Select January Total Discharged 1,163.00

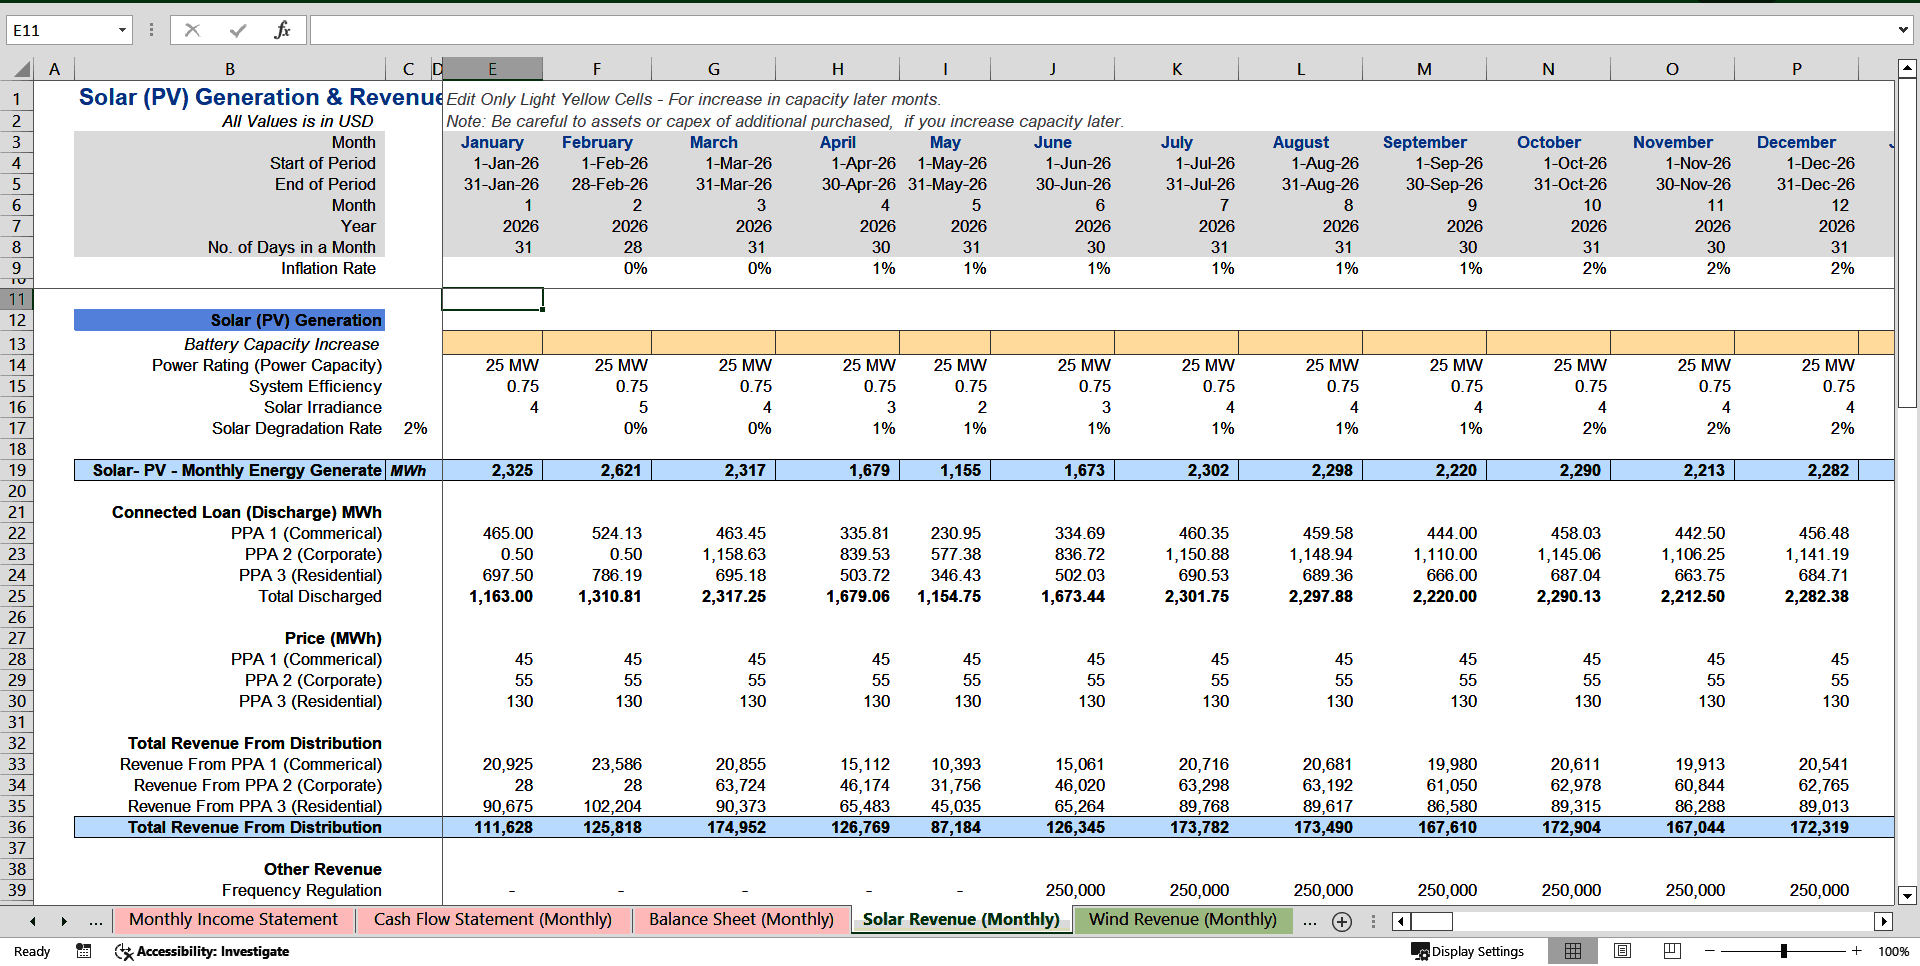click(492, 596)
